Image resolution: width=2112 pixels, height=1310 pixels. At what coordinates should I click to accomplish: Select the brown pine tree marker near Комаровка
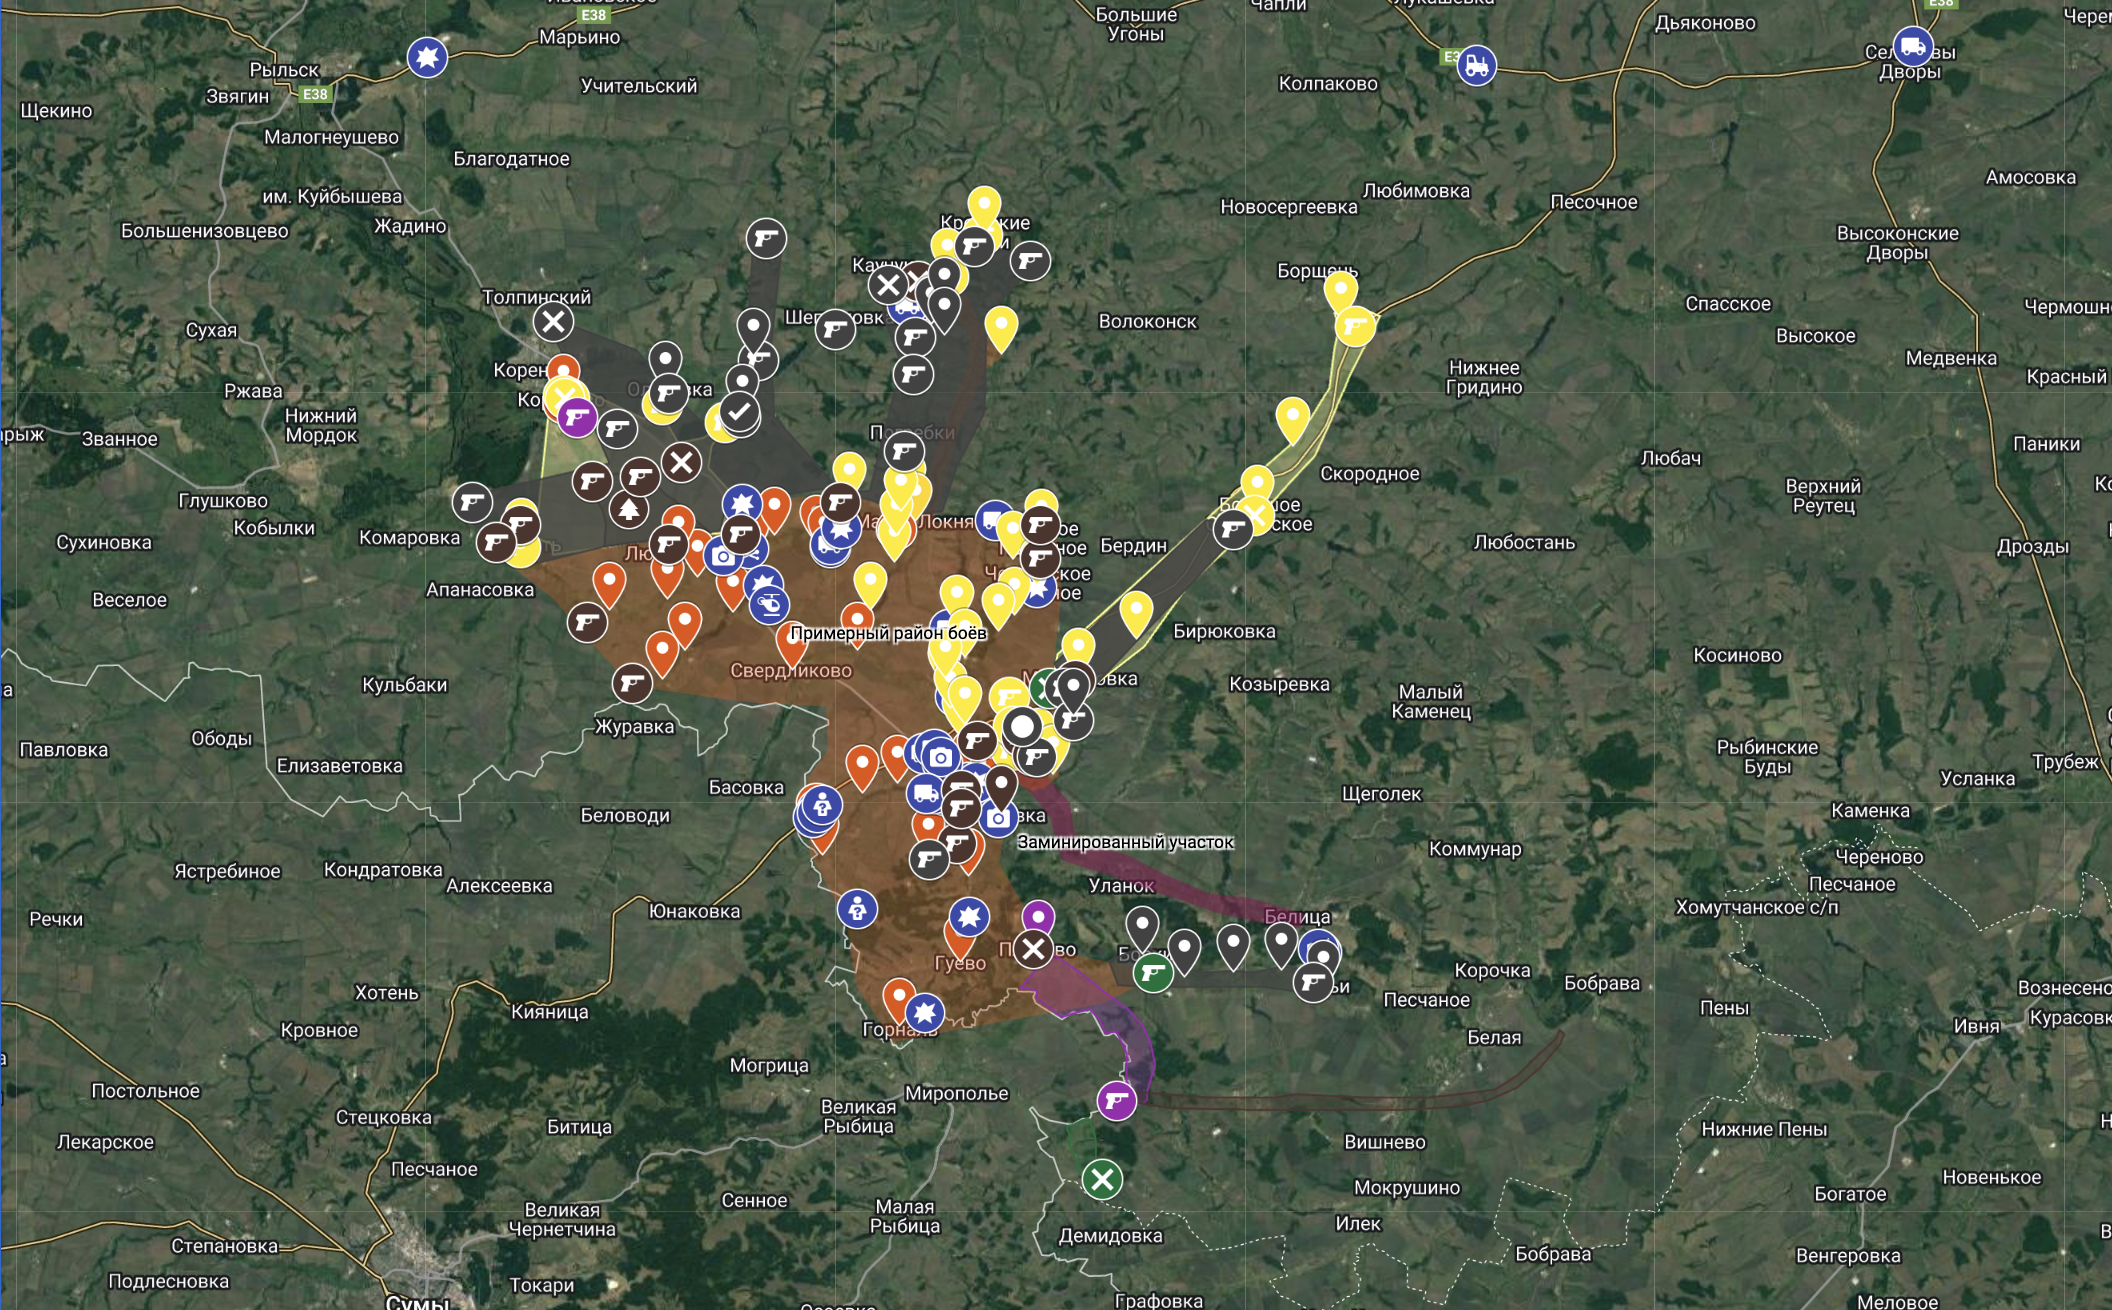coord(629,511)
